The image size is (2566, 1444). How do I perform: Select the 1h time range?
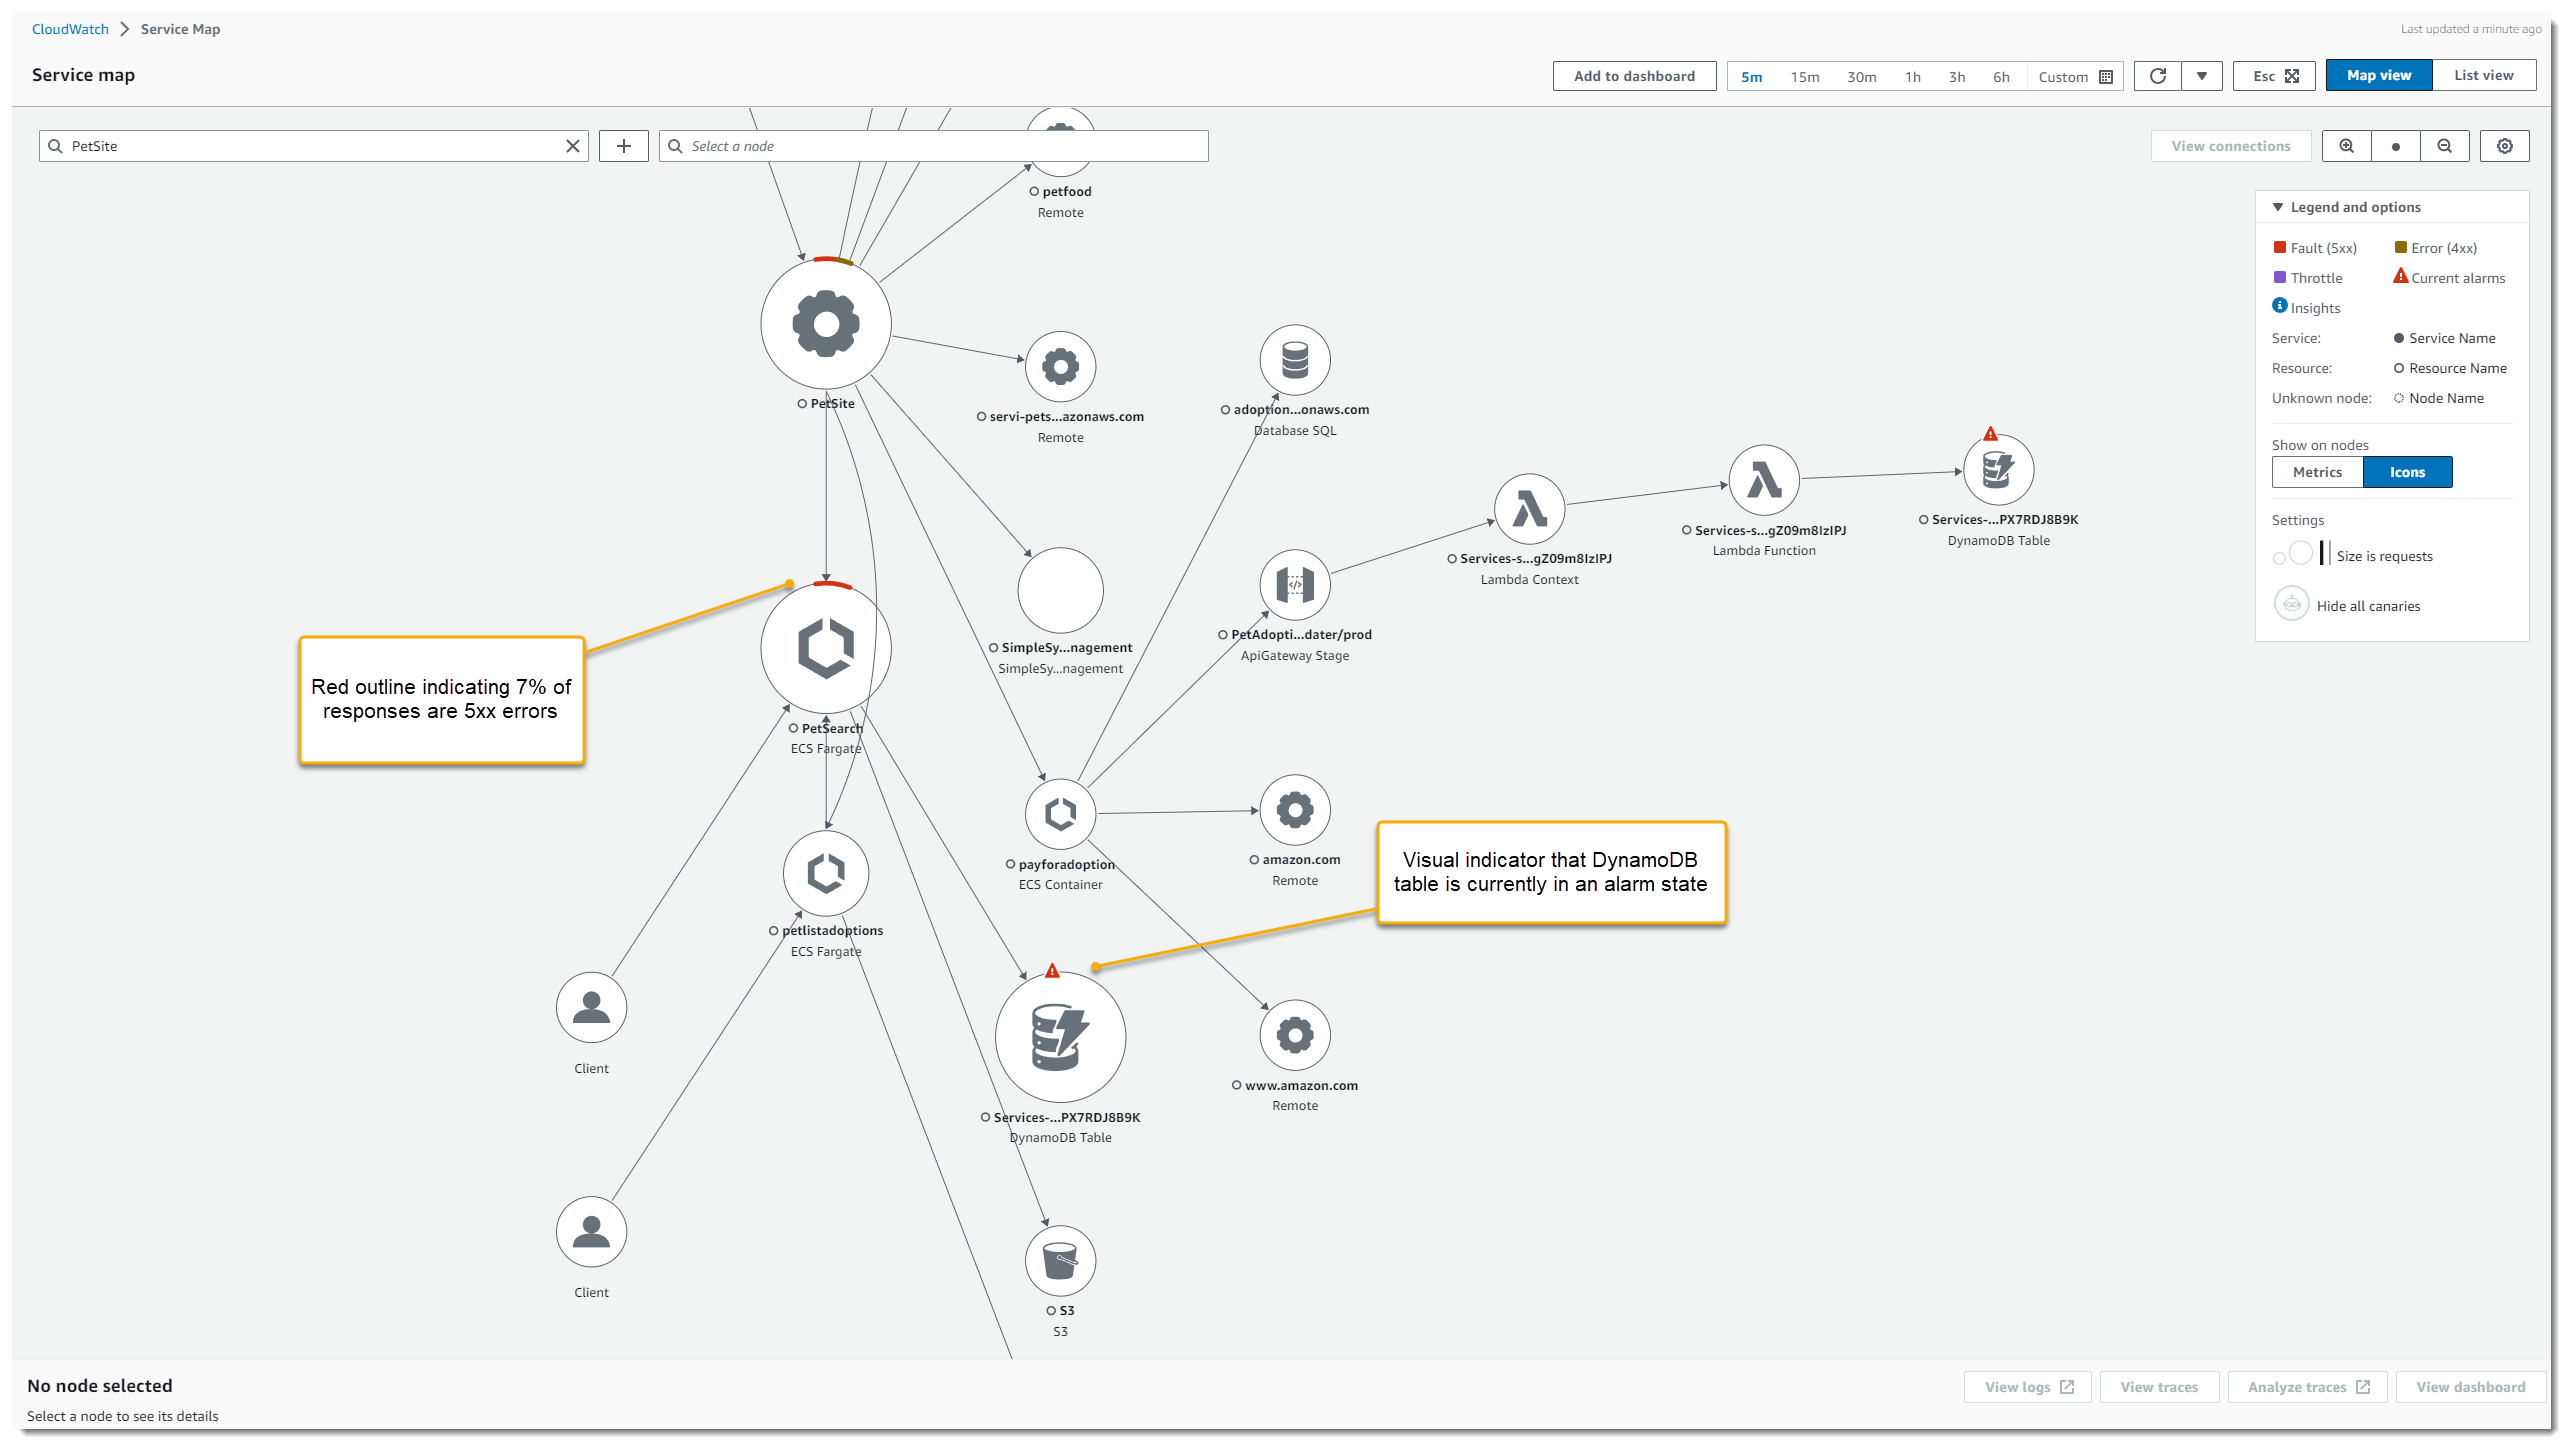[1912, 76]
